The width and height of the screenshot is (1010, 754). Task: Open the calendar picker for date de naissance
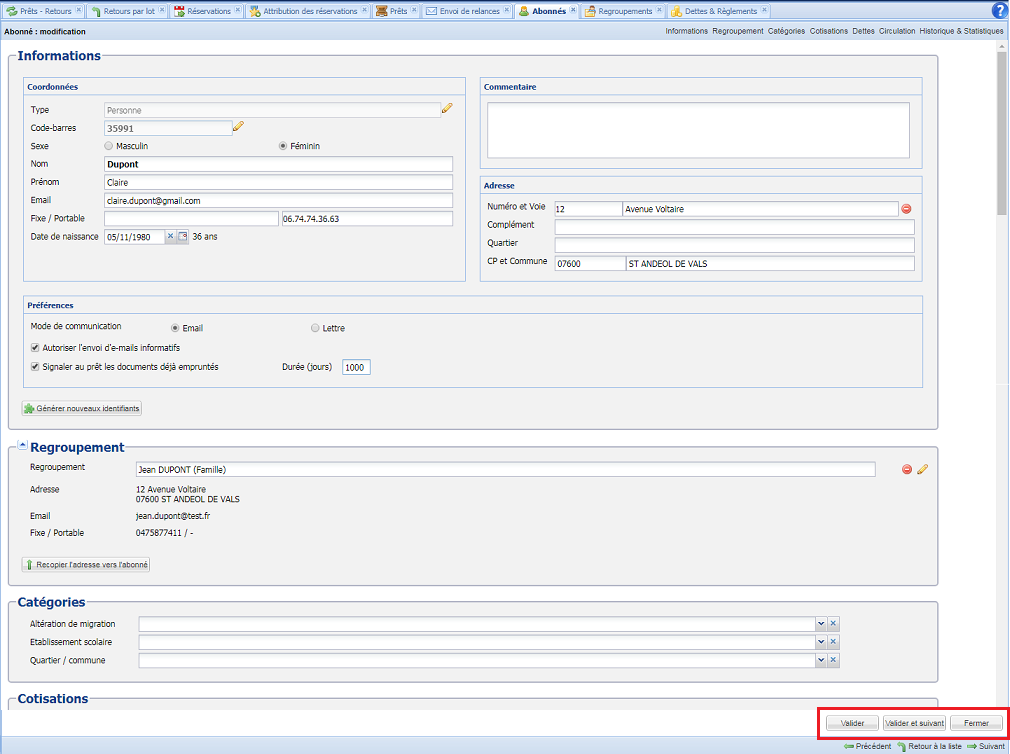184,237
